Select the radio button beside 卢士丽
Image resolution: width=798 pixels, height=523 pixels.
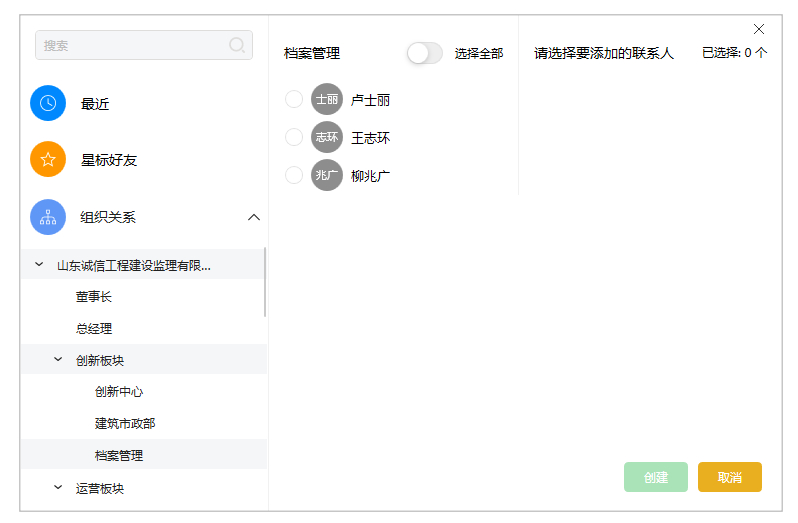pyautogui.click(x=294, y=99)
